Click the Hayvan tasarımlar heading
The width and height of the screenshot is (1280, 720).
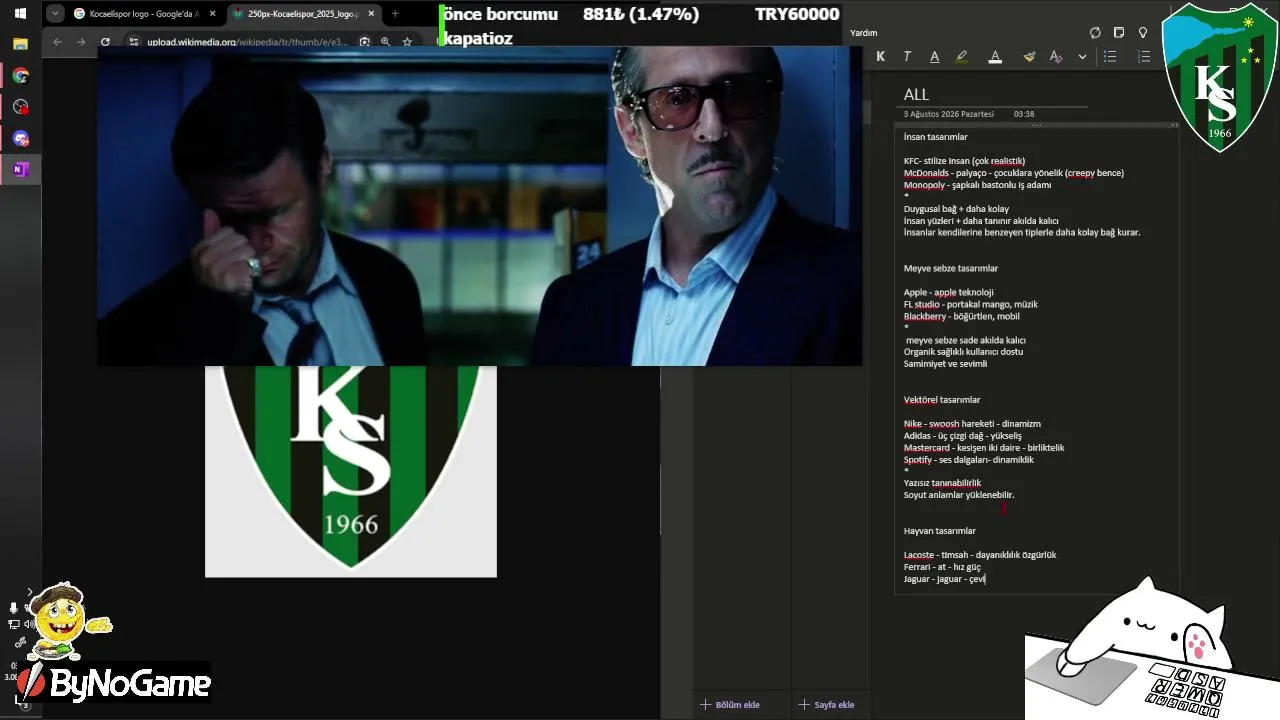tap(940, 531)
